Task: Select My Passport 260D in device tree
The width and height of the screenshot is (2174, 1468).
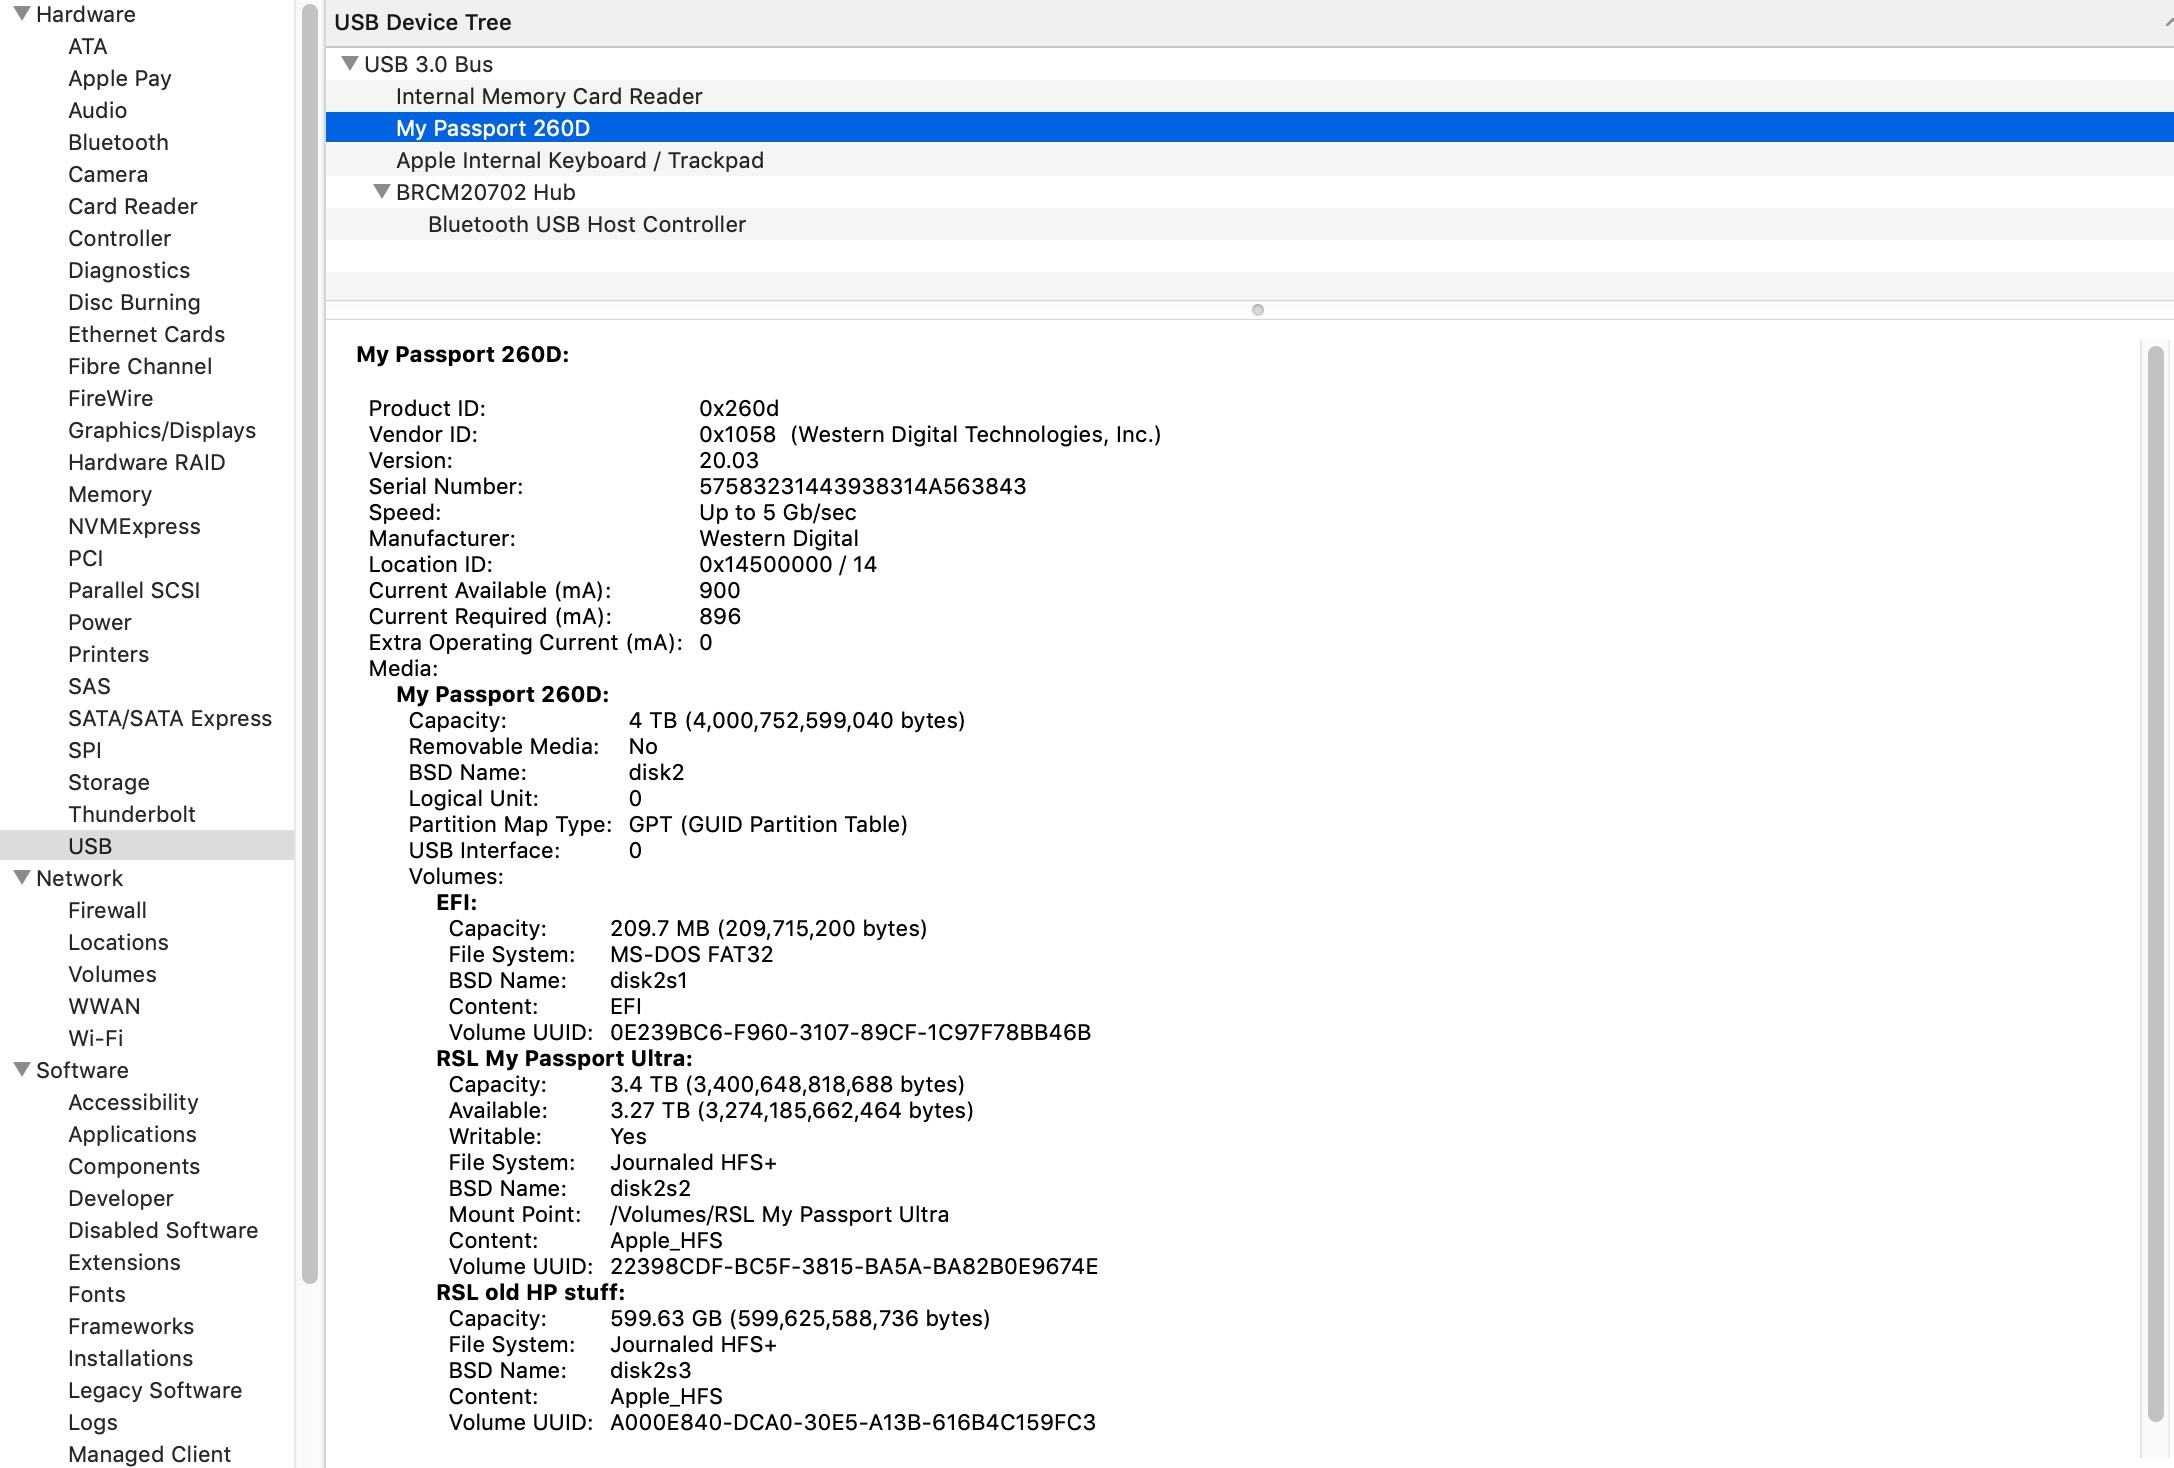Action: (1250, 128)
